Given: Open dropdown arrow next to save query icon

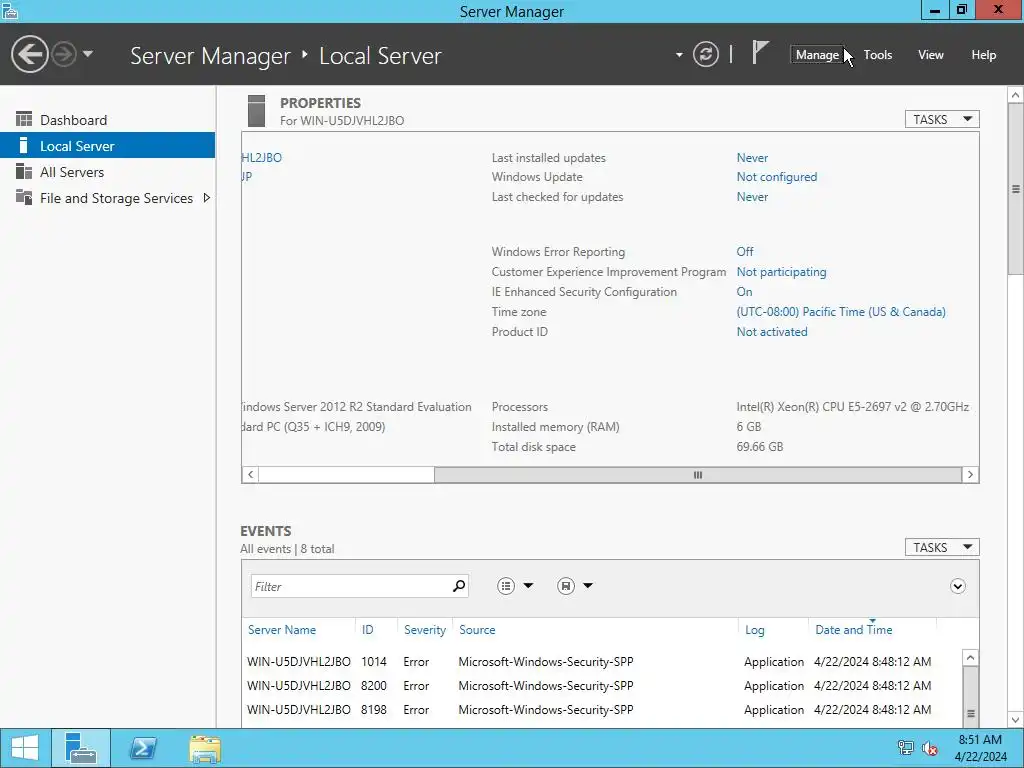Looking at the screenshot, I should [588, 586].
